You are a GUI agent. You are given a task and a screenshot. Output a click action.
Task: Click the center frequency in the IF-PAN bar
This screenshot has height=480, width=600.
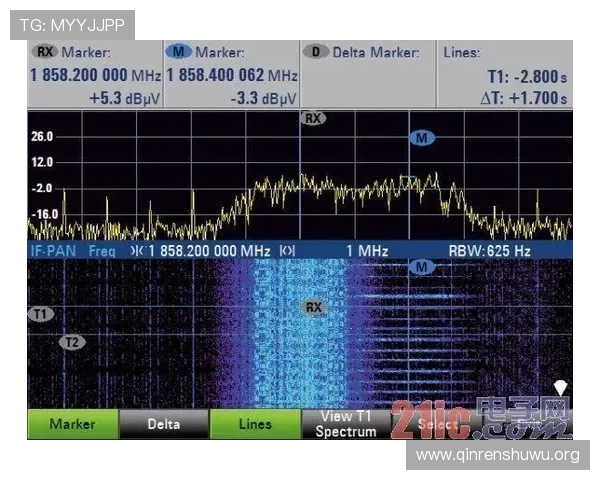point(209,251)
